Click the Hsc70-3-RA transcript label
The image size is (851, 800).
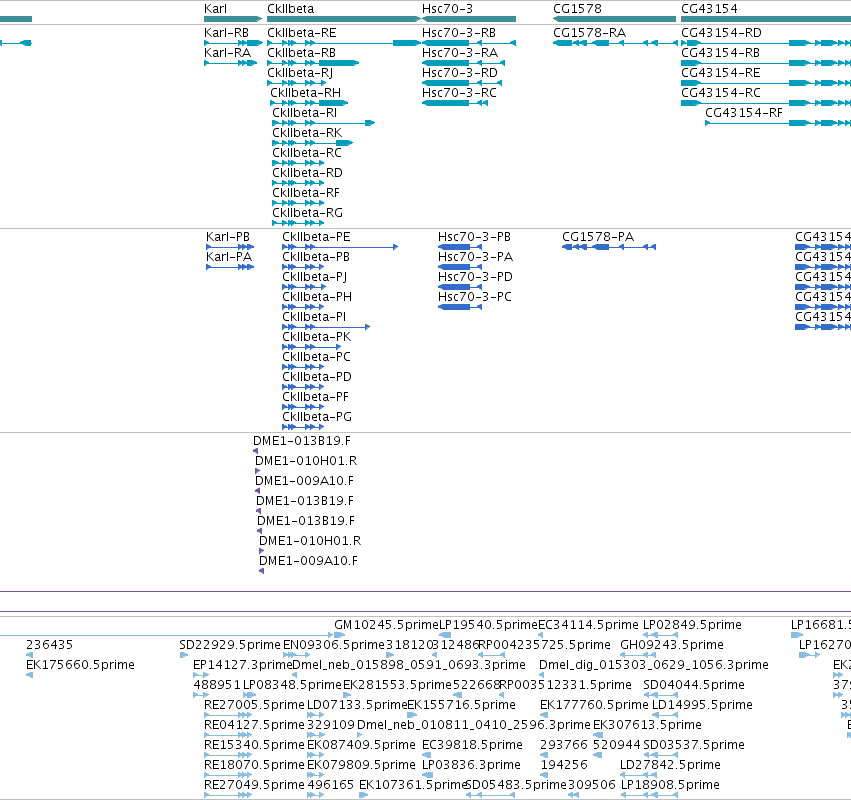click(460, 53)
